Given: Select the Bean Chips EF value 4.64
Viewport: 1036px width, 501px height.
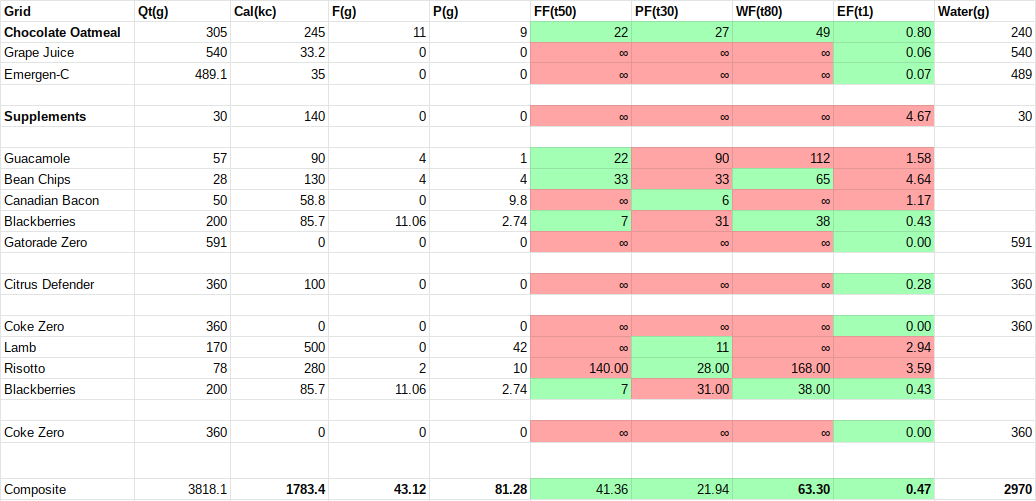Looking at the screenshot, I should 917,179.
